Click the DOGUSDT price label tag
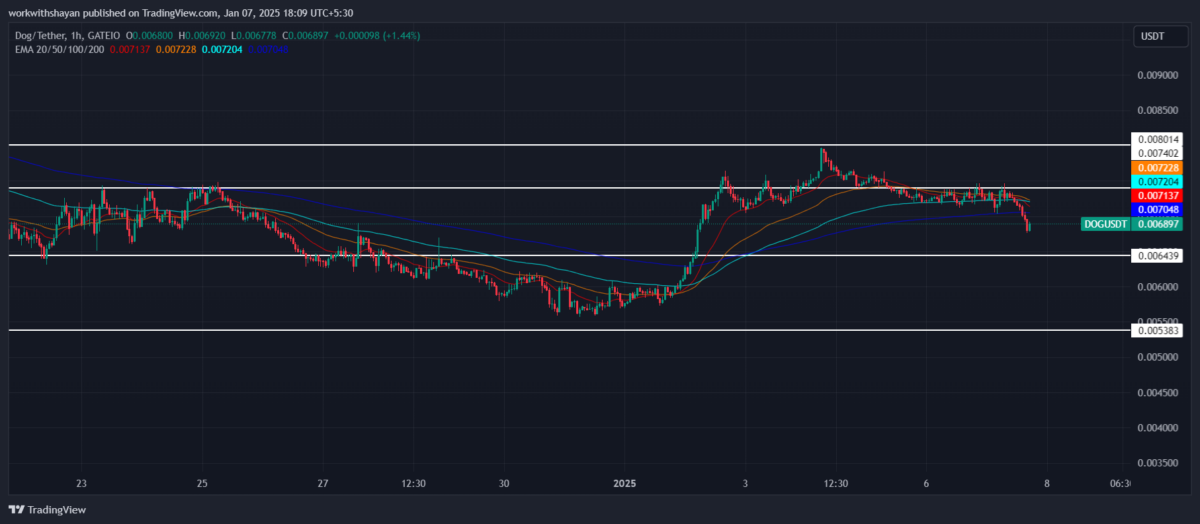The height and width of the screenshot is (524, 1200). coord(1106,225)
